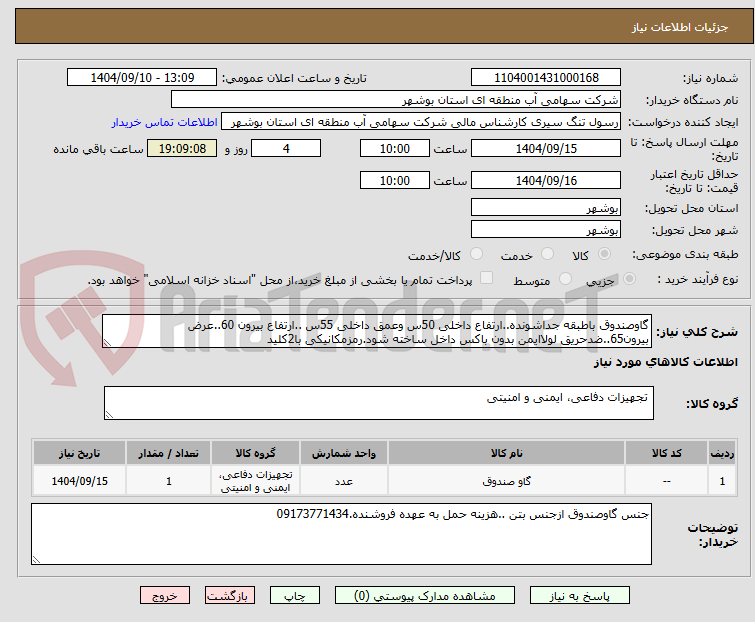Screen dimensions: 755x622
Task: Click the price validity date 1404/09/16 field
Action: [x=546, y=181]
